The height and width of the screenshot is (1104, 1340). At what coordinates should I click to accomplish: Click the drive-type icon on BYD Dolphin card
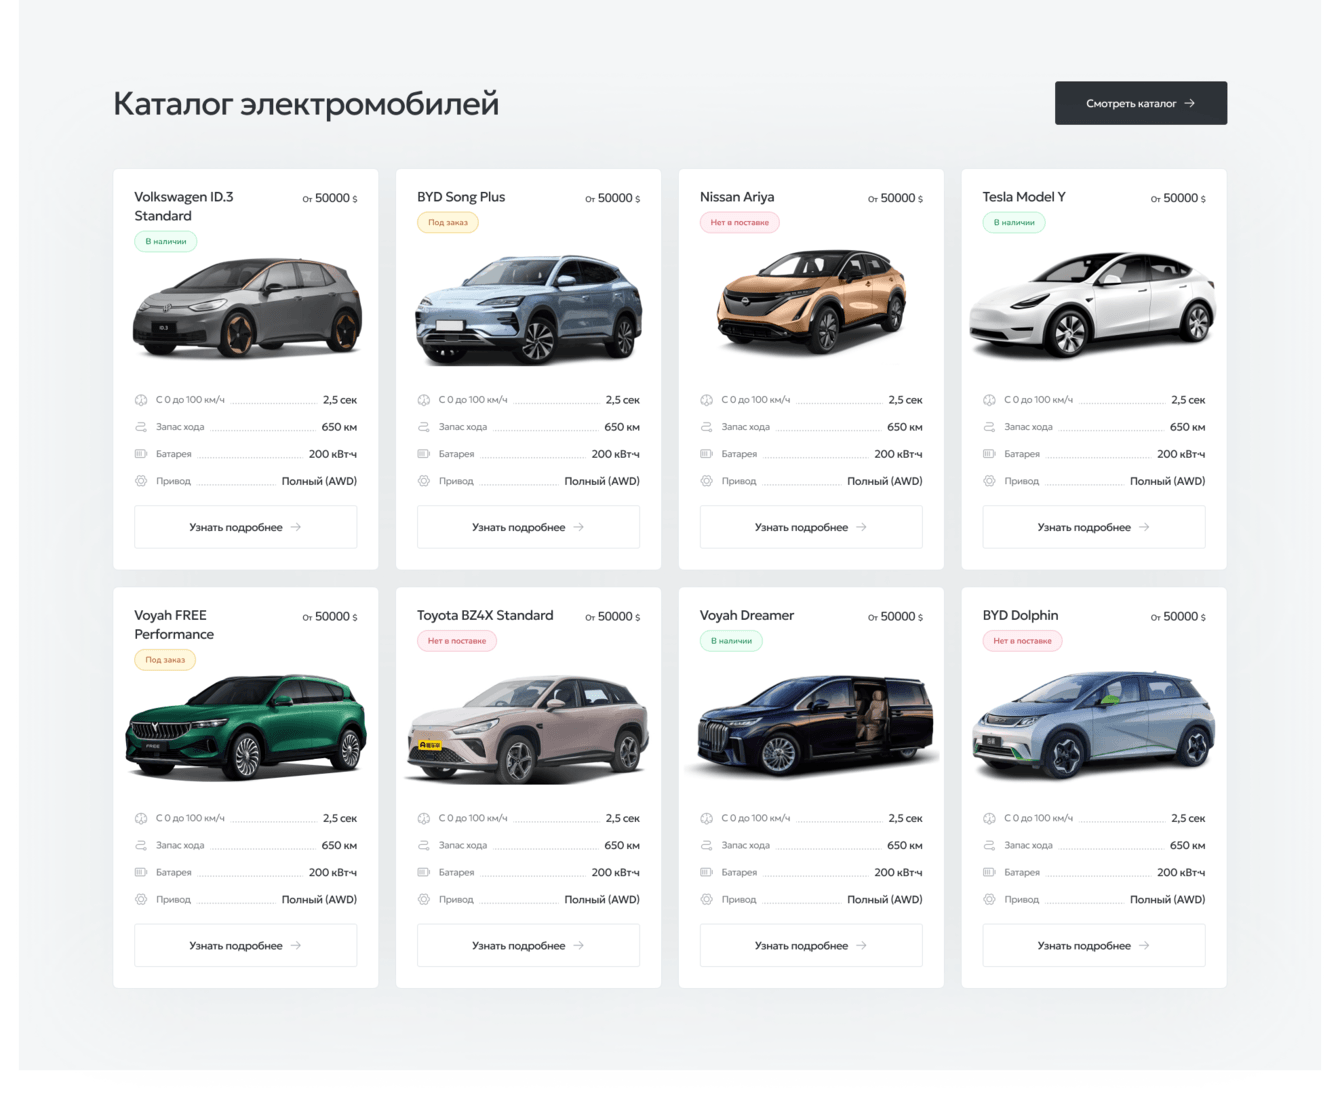[990, 899]
